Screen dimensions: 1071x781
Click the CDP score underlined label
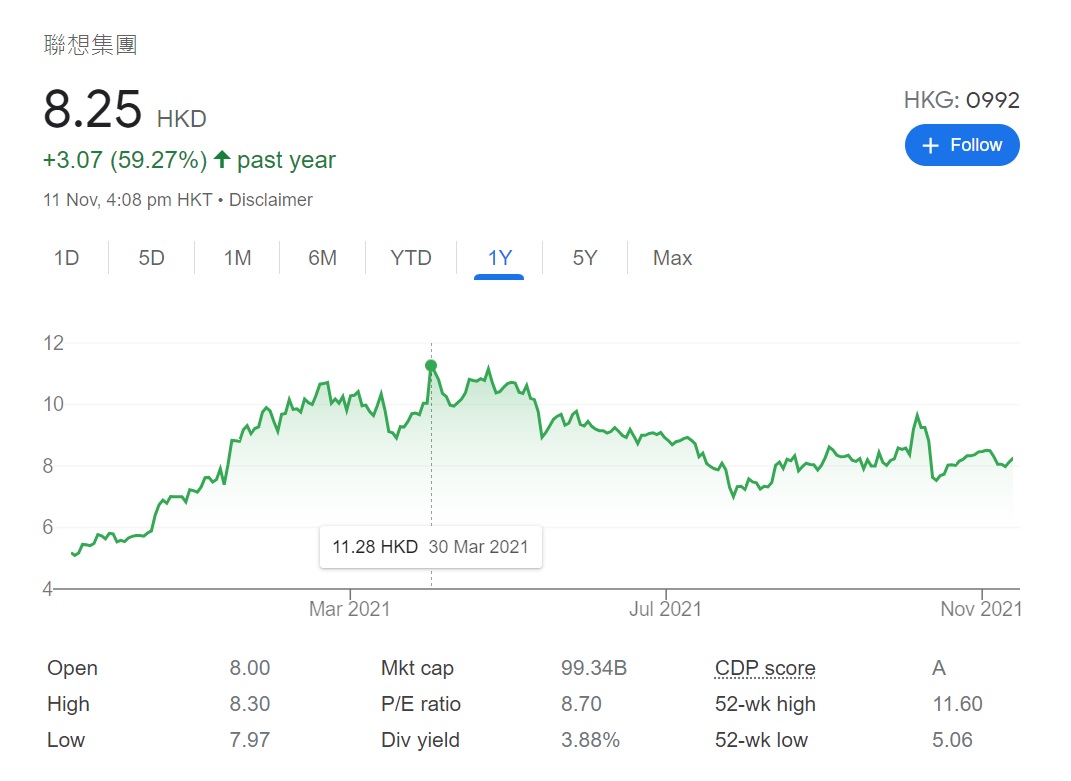coord(765,668)
